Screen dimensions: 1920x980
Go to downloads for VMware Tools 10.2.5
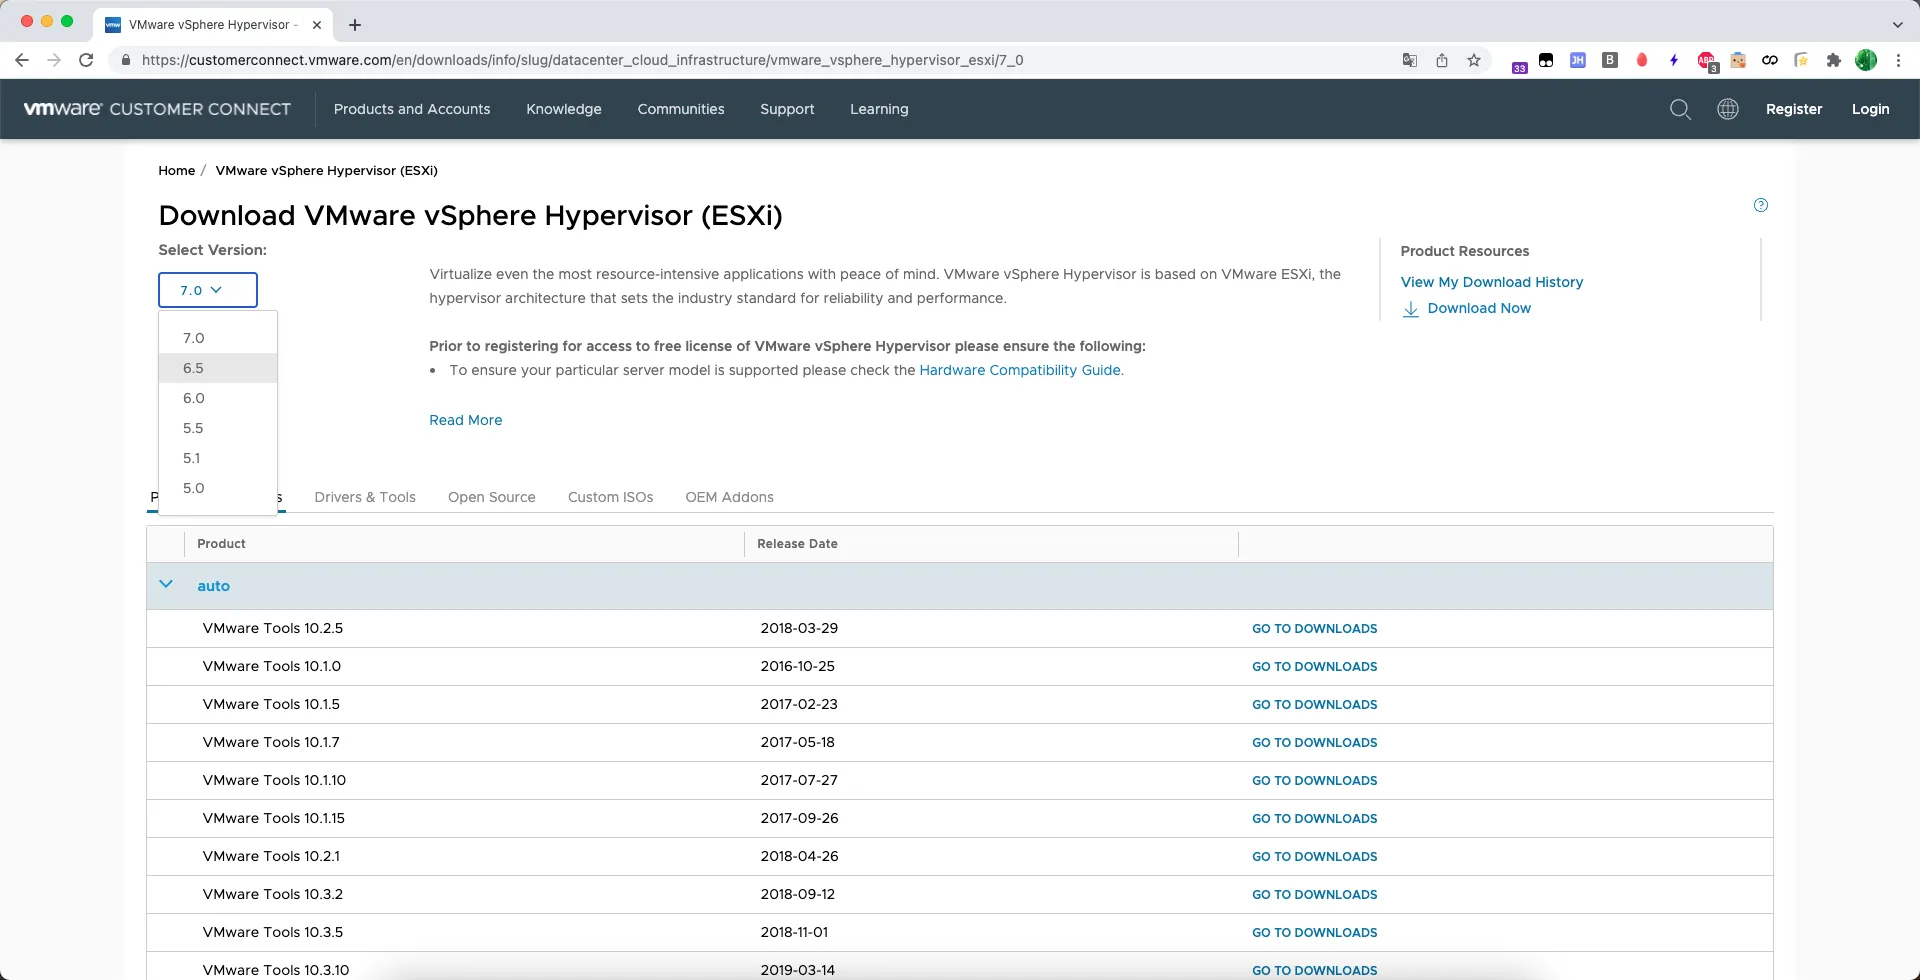1314,628
